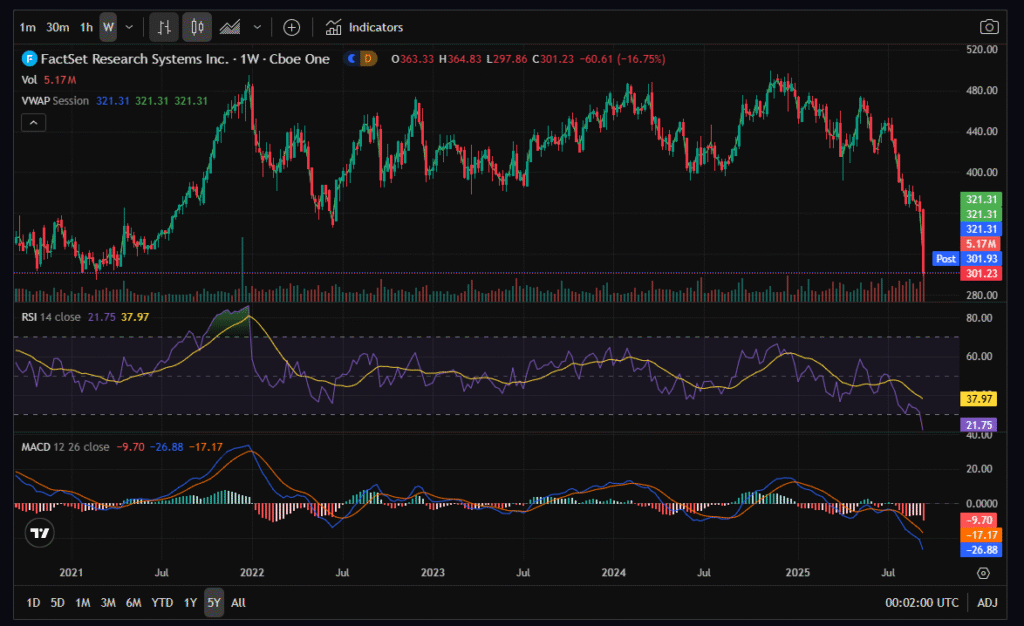1024x626 pixels.
Task: Take a snapshot with the camera icon
Action: (x=989, y=27)
